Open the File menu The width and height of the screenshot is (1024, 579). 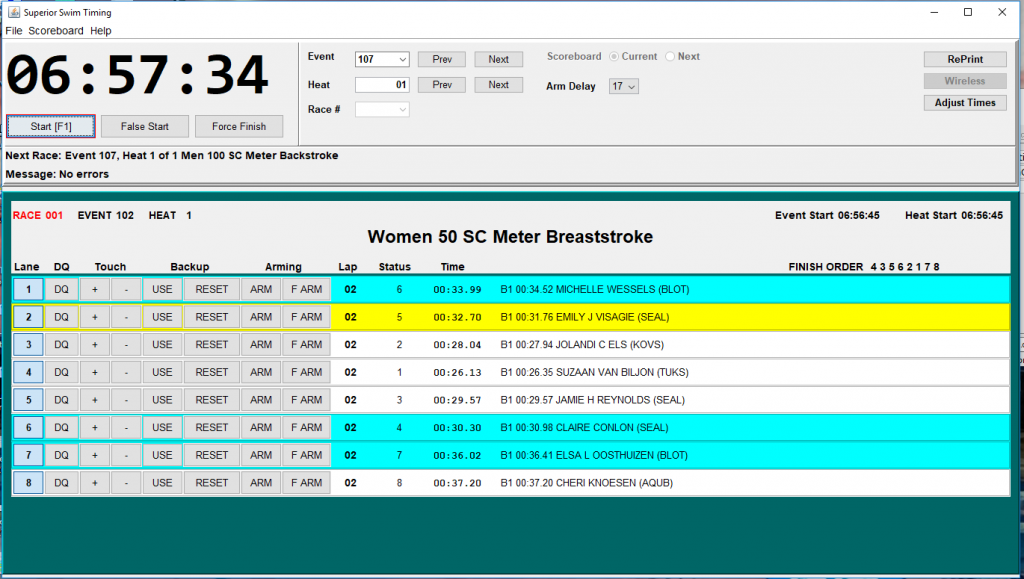(13, 31)
